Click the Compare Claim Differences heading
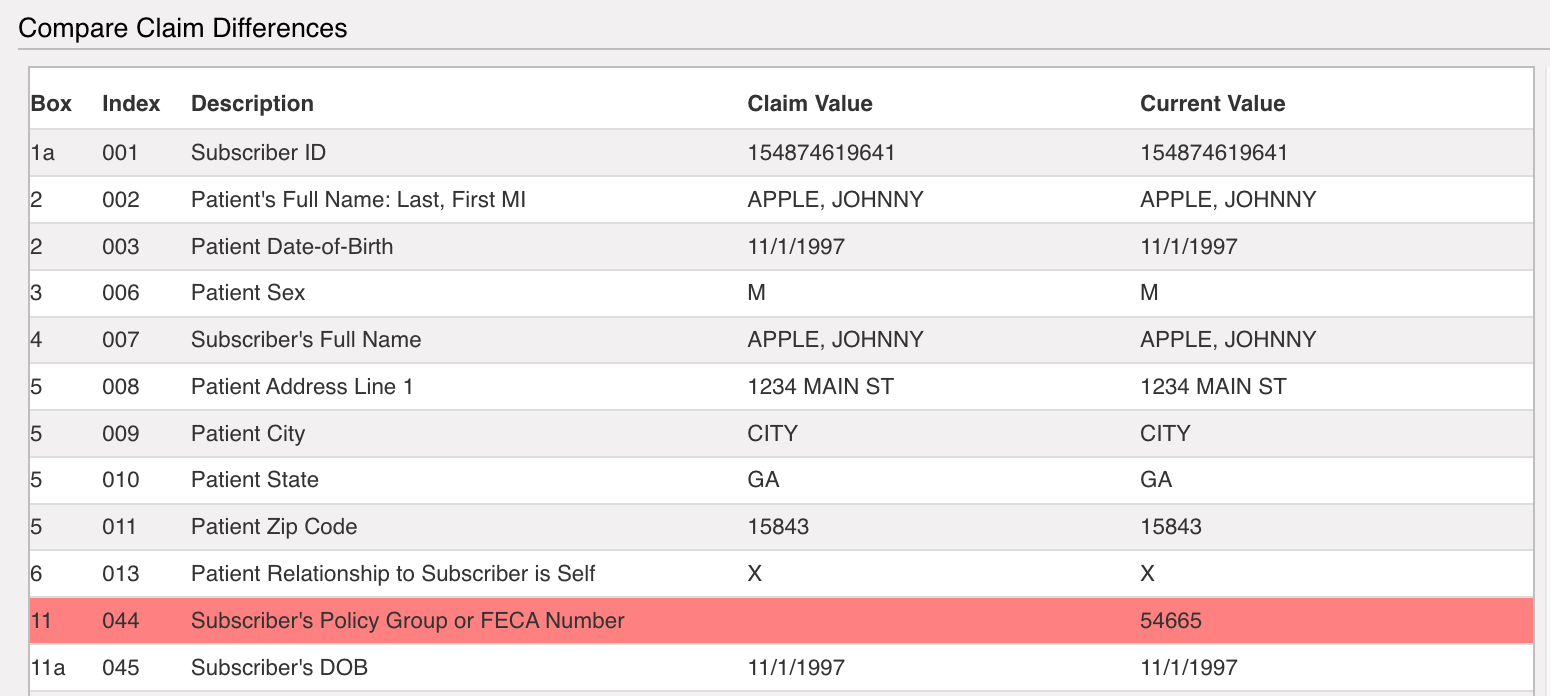This screenshot has height=696, width=1550. [x=183, y=28]
